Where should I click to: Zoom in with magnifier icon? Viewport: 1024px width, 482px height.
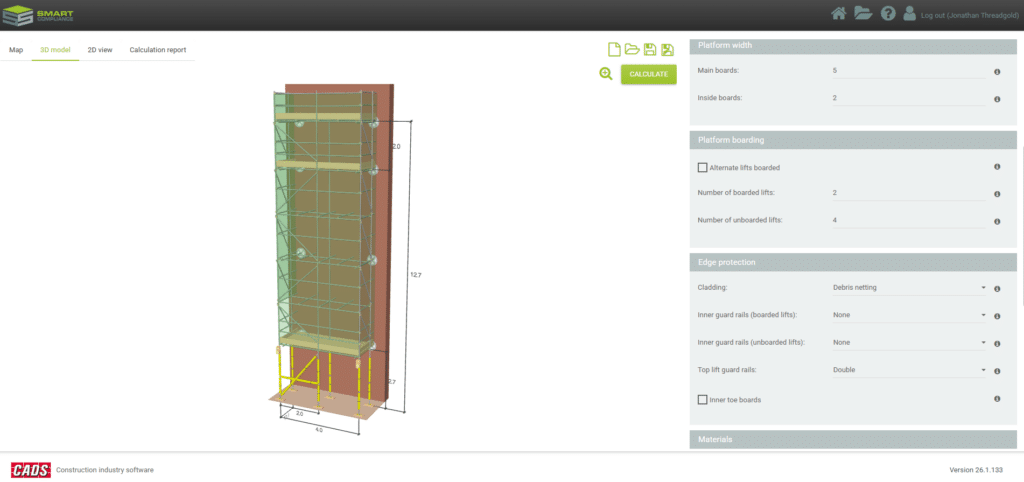coord(606,74)
